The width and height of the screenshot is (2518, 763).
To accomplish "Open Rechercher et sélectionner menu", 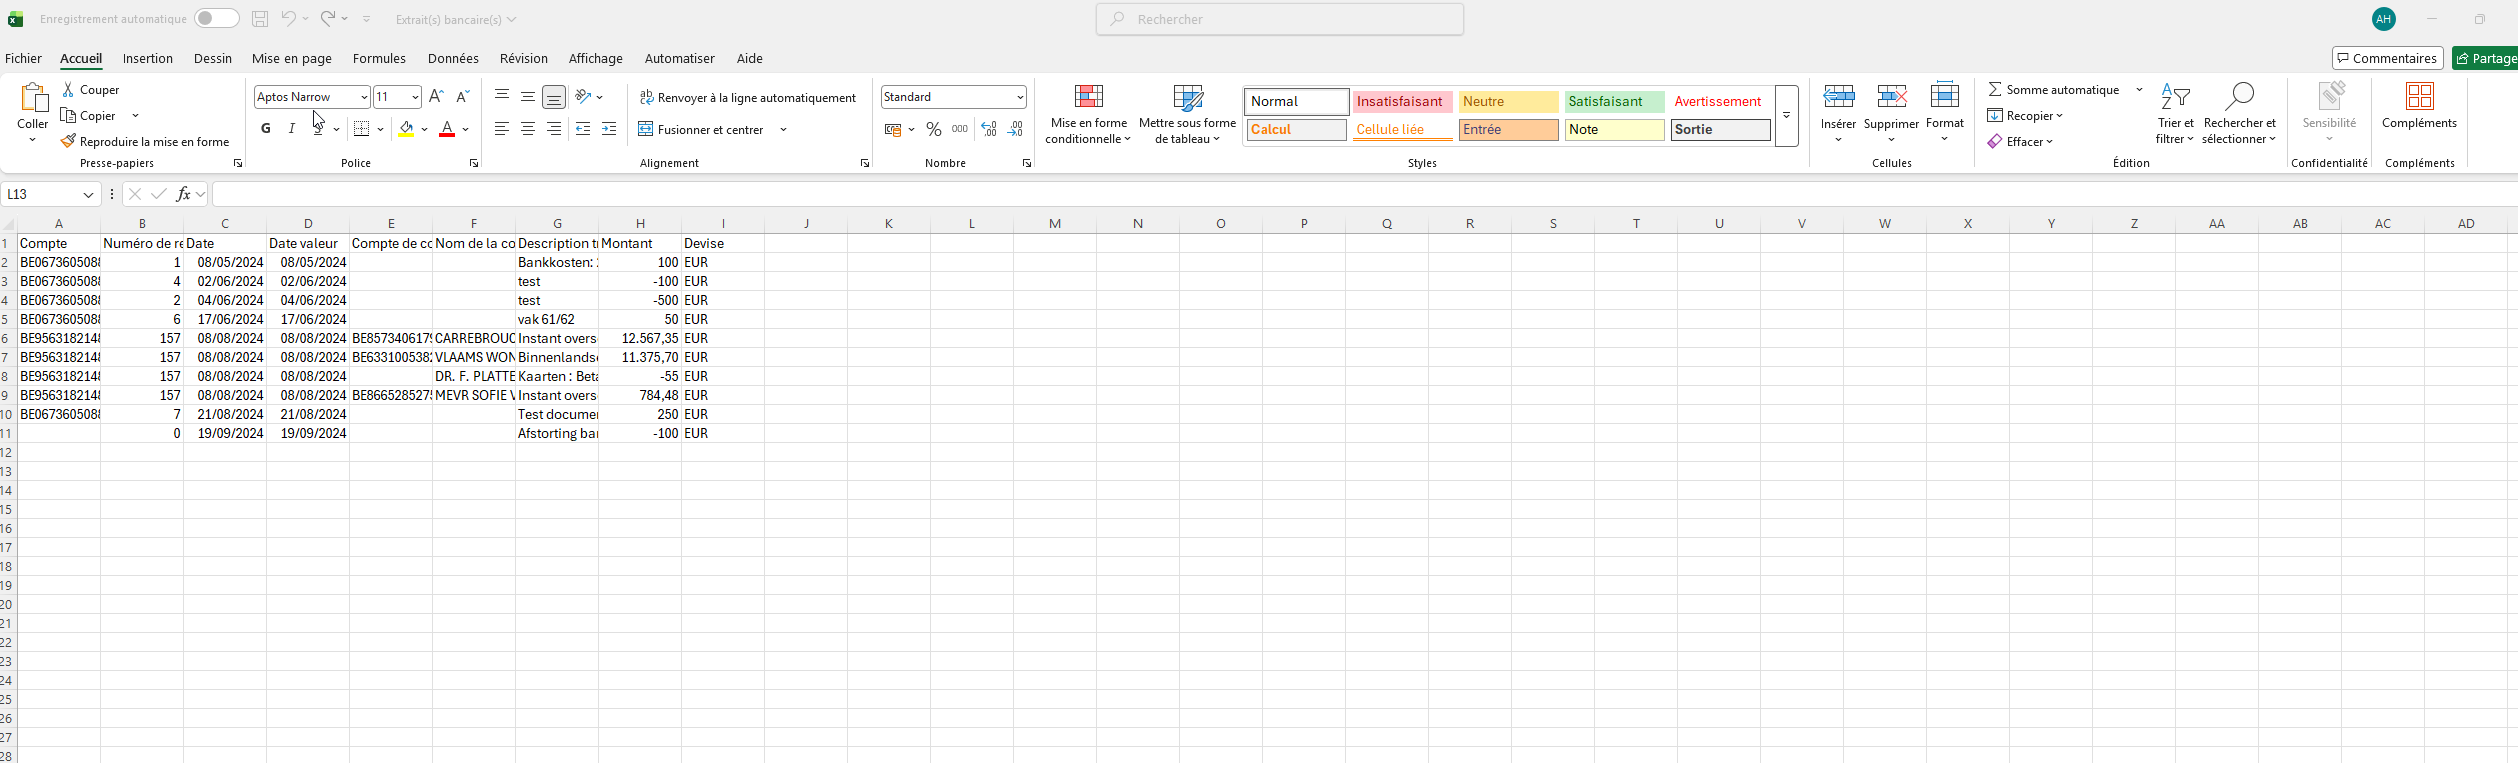I will click(2239, 113).
